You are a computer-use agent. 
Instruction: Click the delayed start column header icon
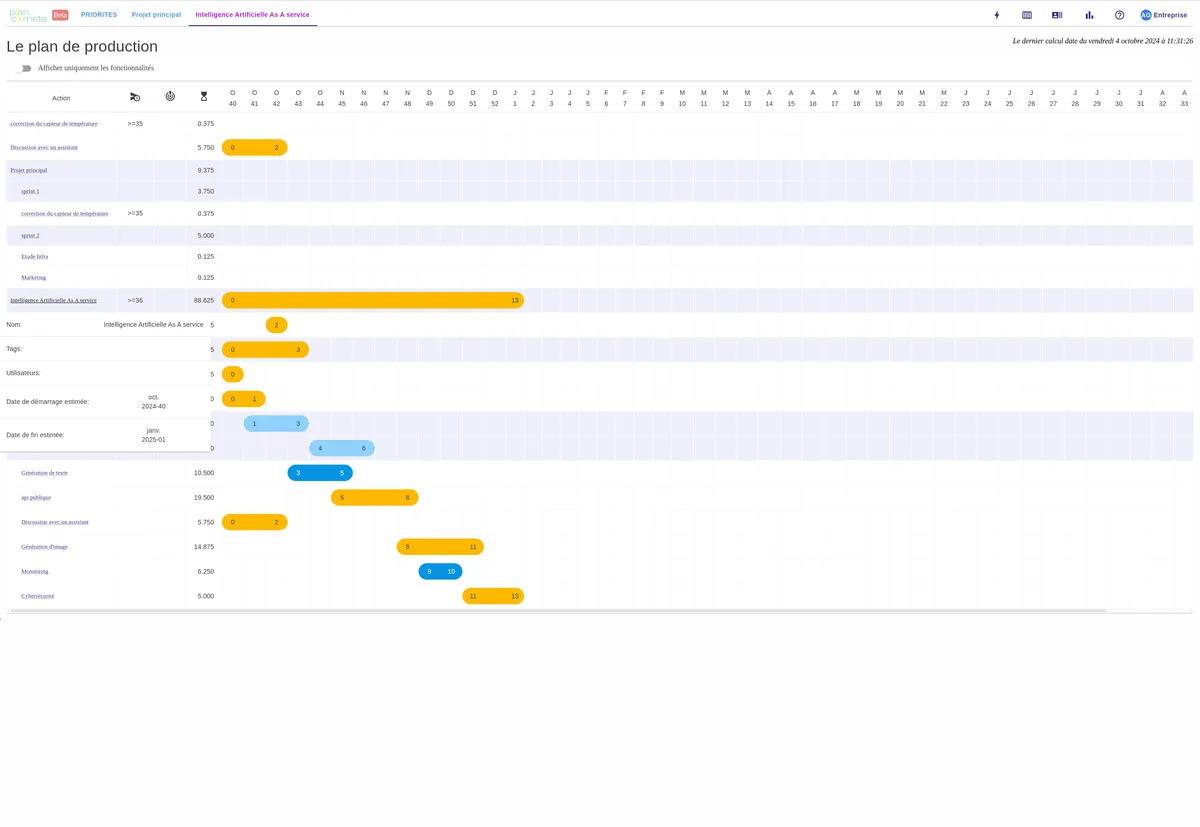135,97
